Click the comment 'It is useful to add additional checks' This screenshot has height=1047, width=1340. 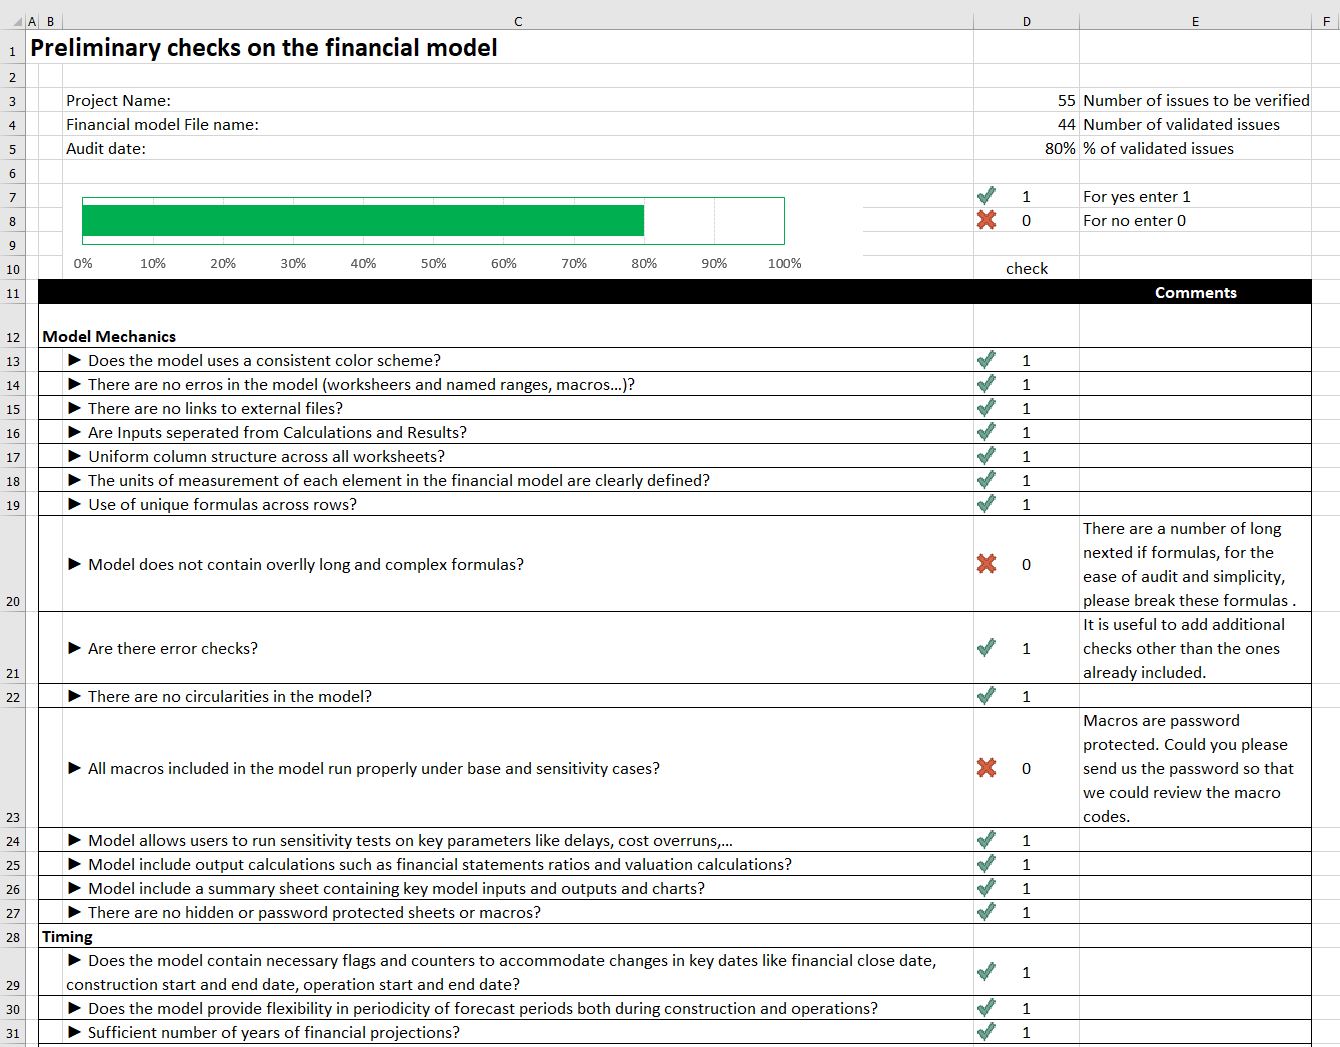[x=1195, y=648]
